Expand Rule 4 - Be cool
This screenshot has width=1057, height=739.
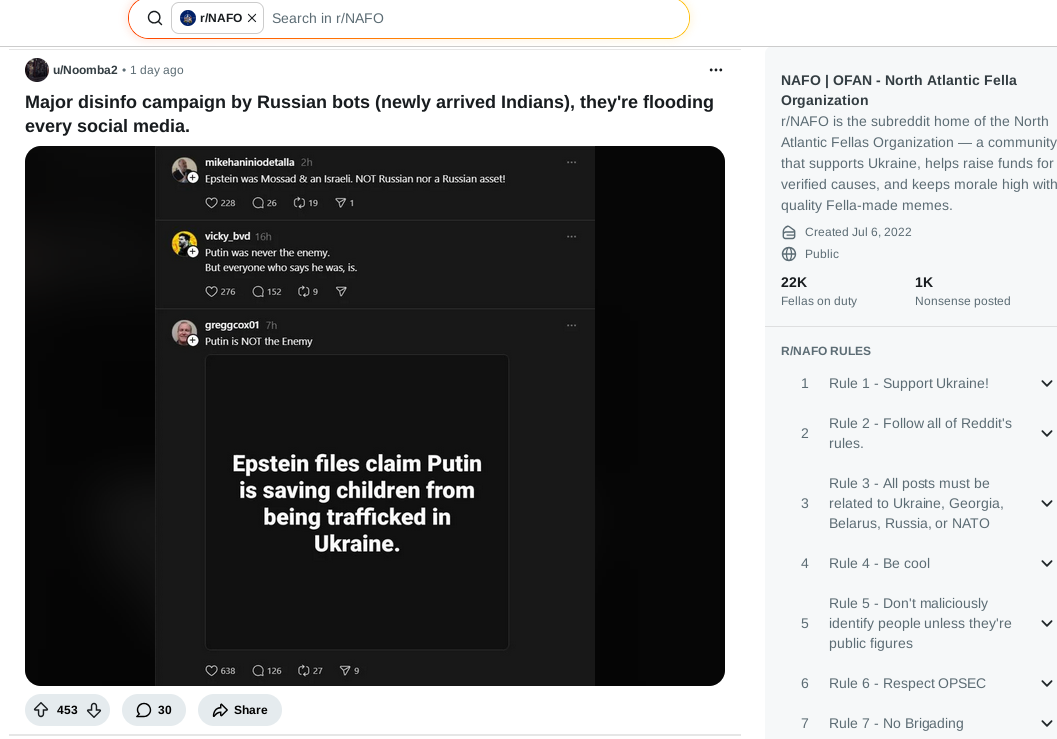(1046, 564)
